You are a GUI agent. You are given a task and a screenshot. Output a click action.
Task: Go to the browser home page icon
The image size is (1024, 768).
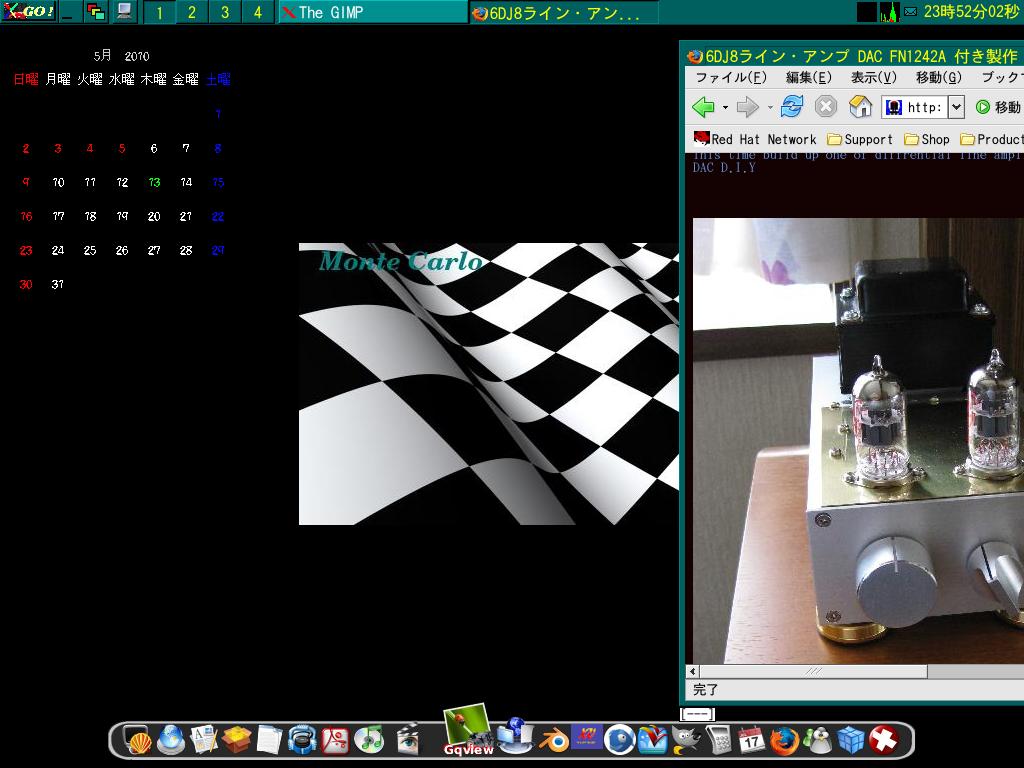pos(860,107)
